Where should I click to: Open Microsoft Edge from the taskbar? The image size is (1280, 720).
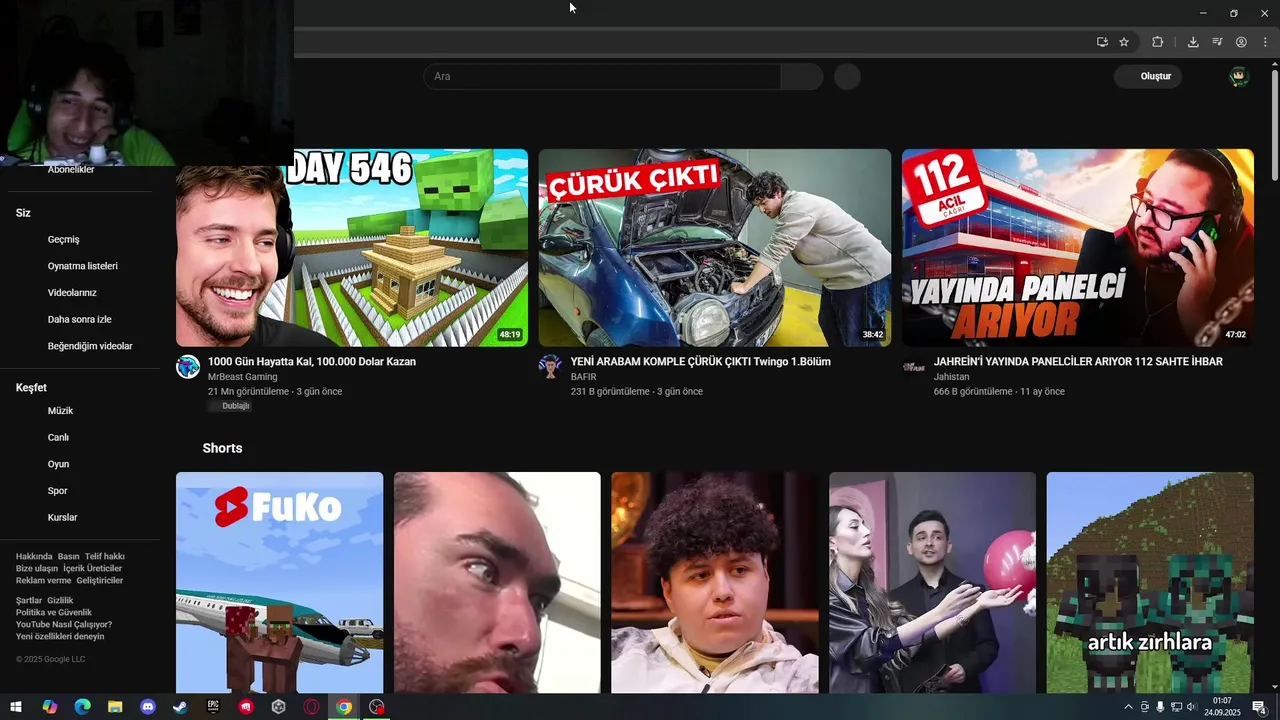point(82,707)
